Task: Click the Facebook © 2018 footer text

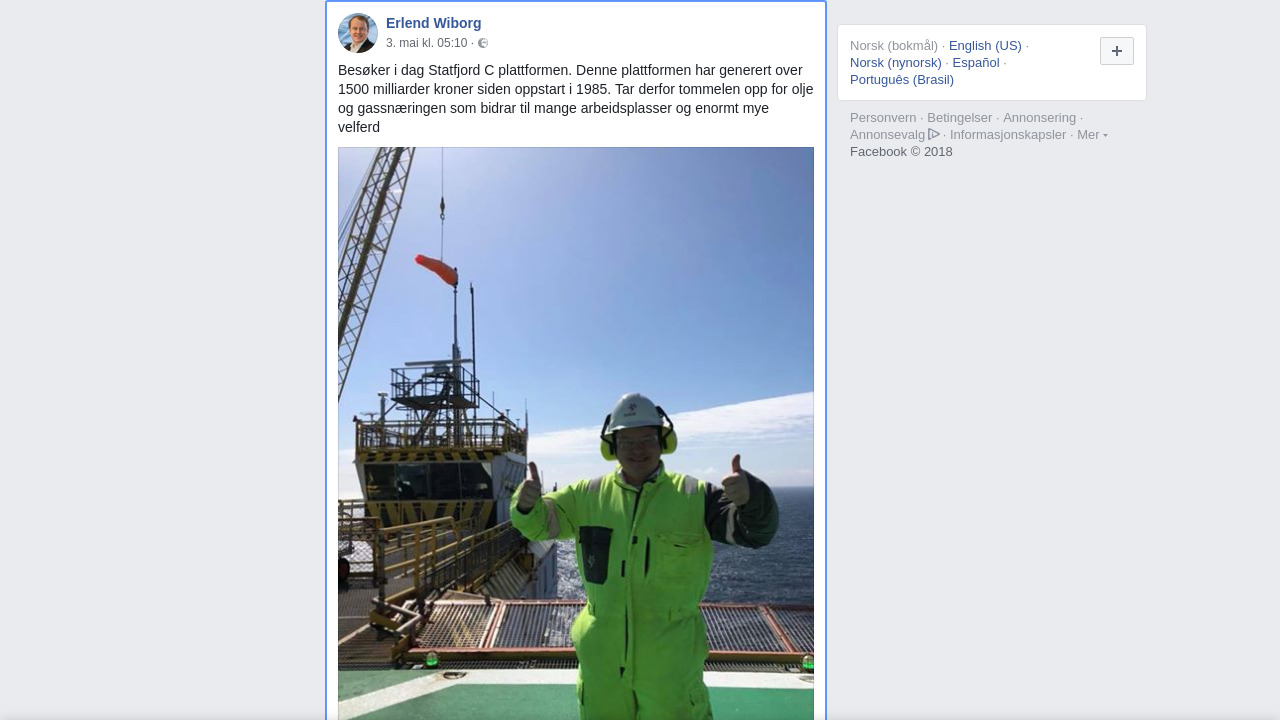Action: tap(901, 152)
